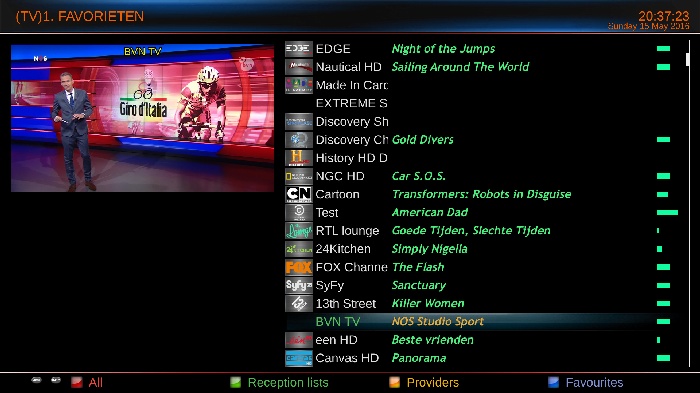Select the Night of the Jumps programme
700x393 pixels.
(x=443, y=49)
